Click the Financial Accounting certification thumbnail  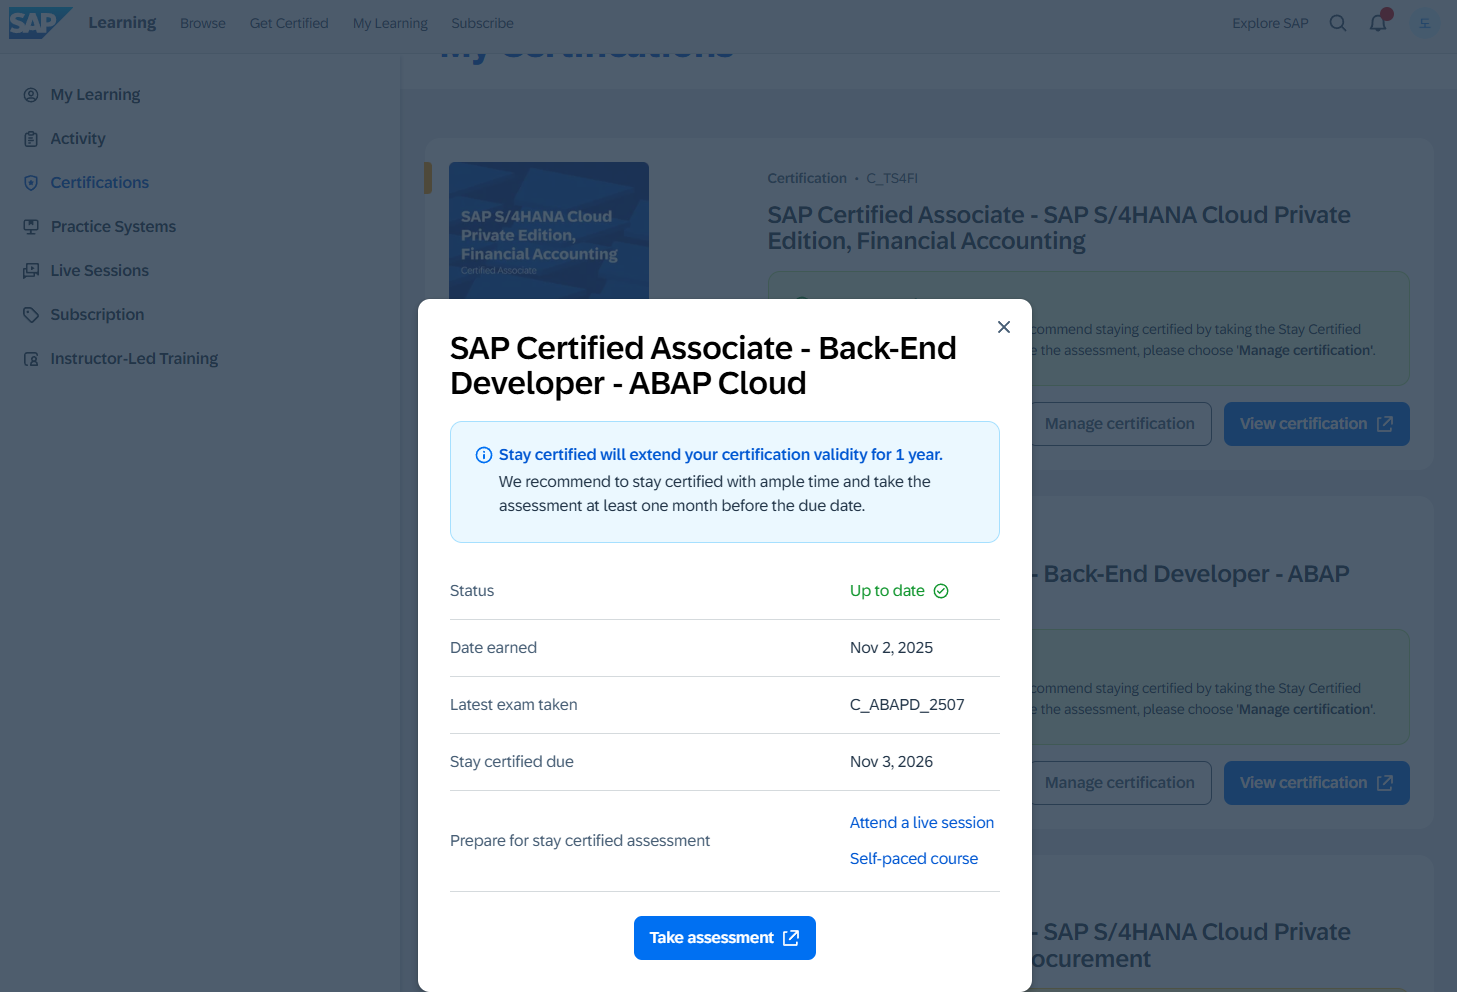coord(548,230)
